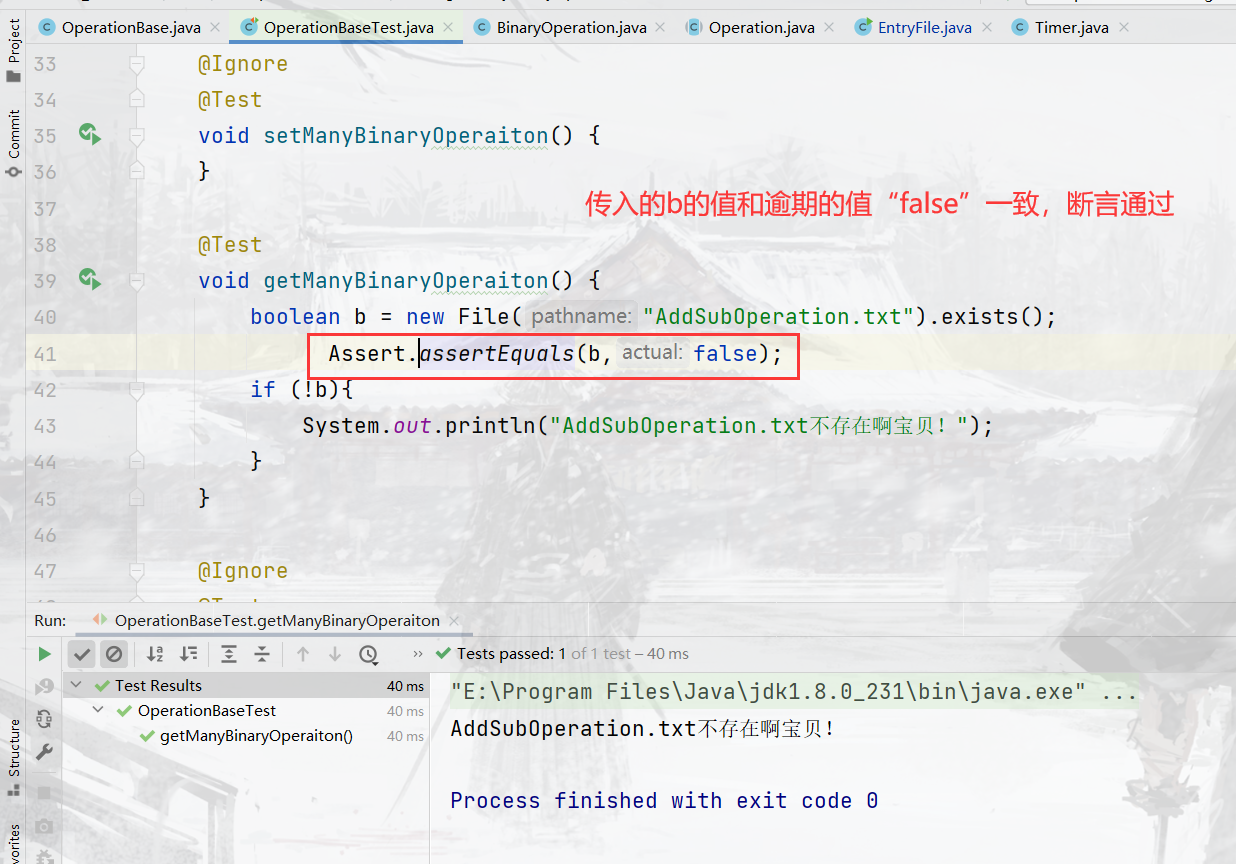1236x864 pixels.
Task: Close the Timer.java tab
Action: tap(1124, 27)
